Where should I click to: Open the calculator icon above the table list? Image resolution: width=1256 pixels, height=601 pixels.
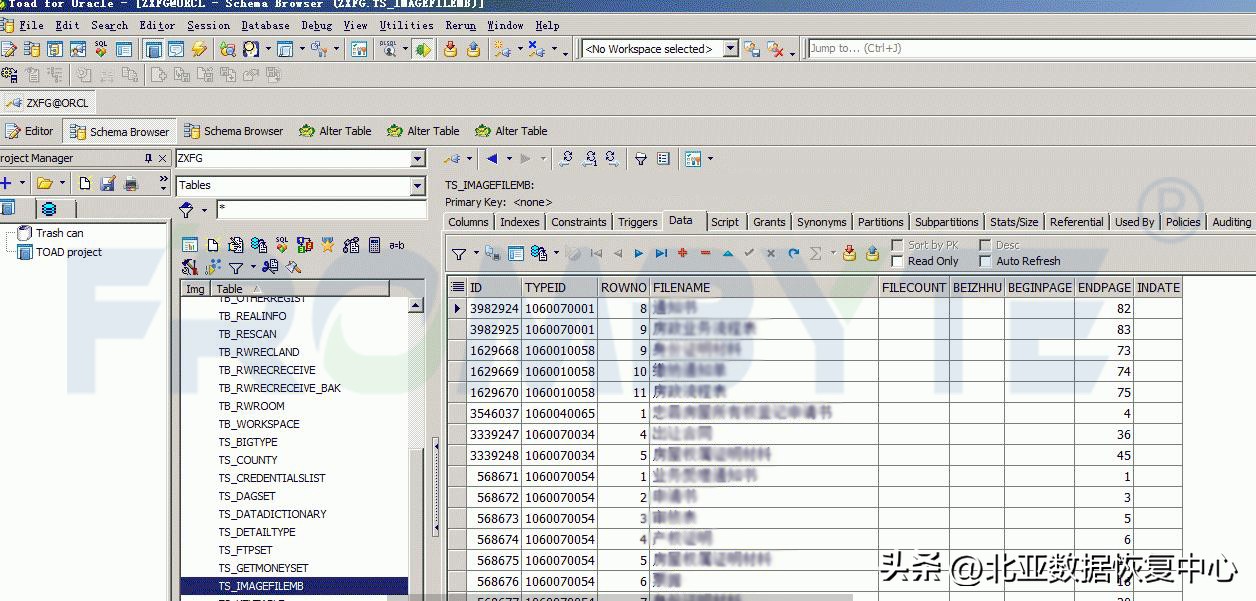(x=374, y=245)
